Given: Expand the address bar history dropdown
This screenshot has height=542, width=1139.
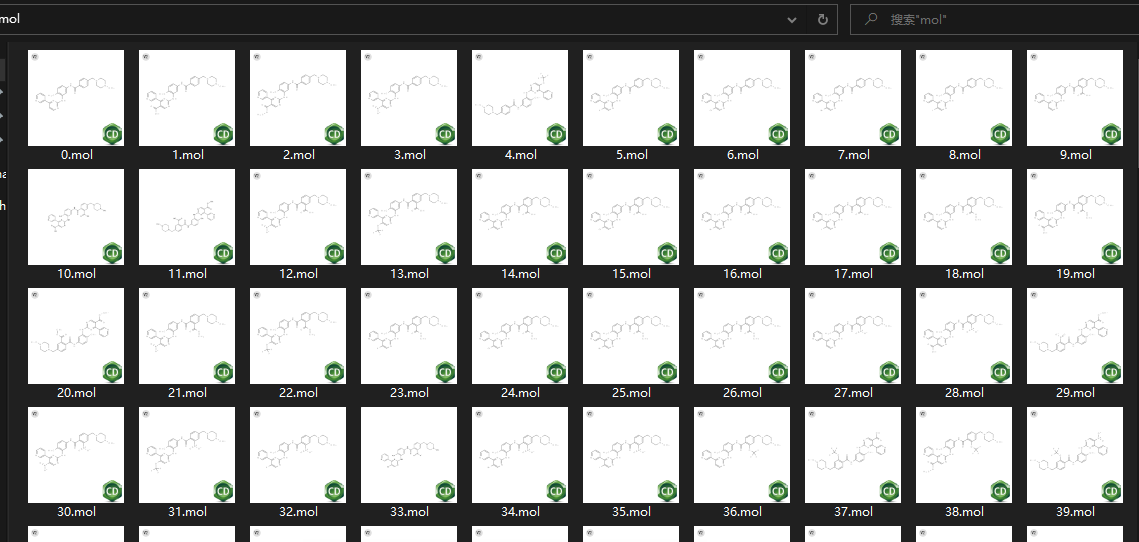Looking at the screenshot, I should click(x=792, y=20).
